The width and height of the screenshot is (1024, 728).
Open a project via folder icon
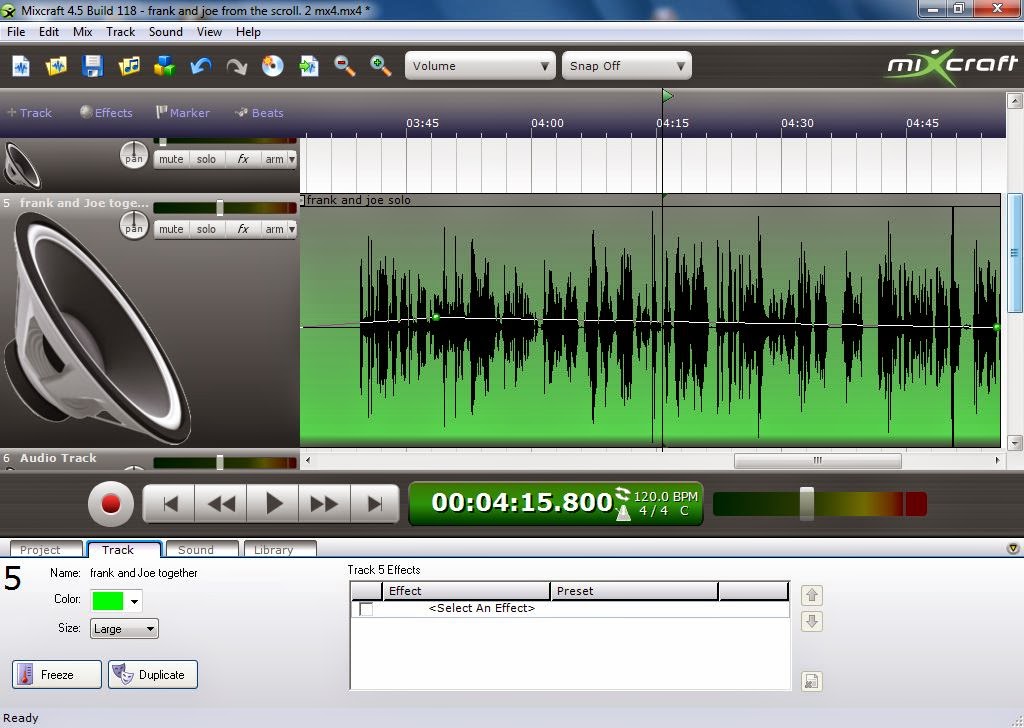tap(56, 66)
